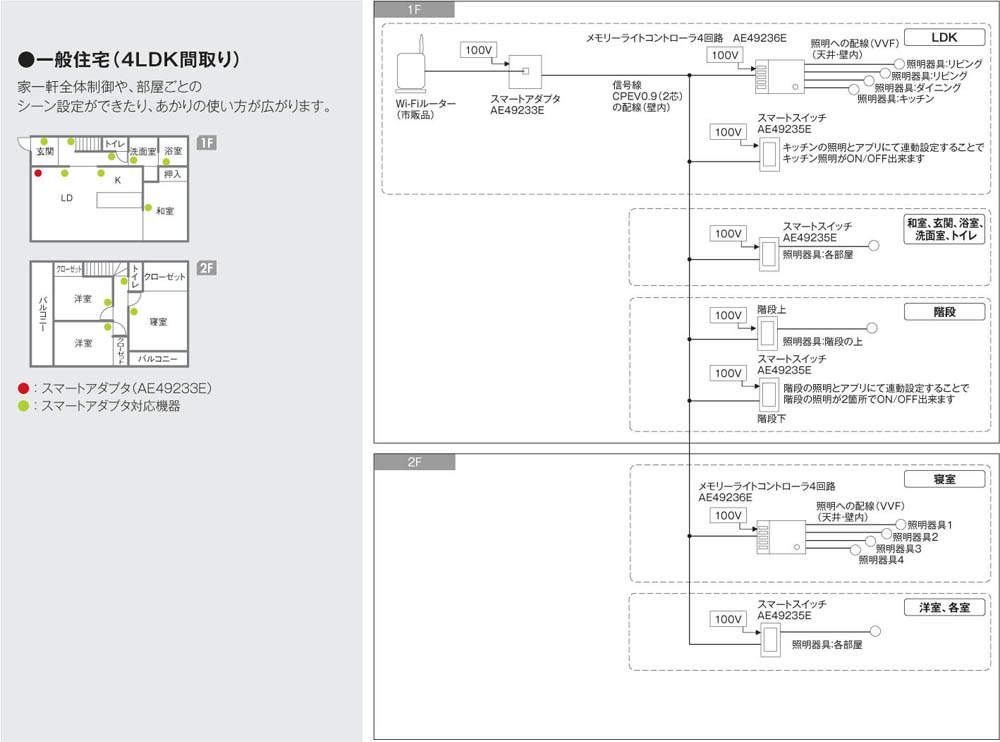This screenshot has width=1000, height=742.
Task: Select the green dot in 和室 room
Action: (x=148, y=208)
